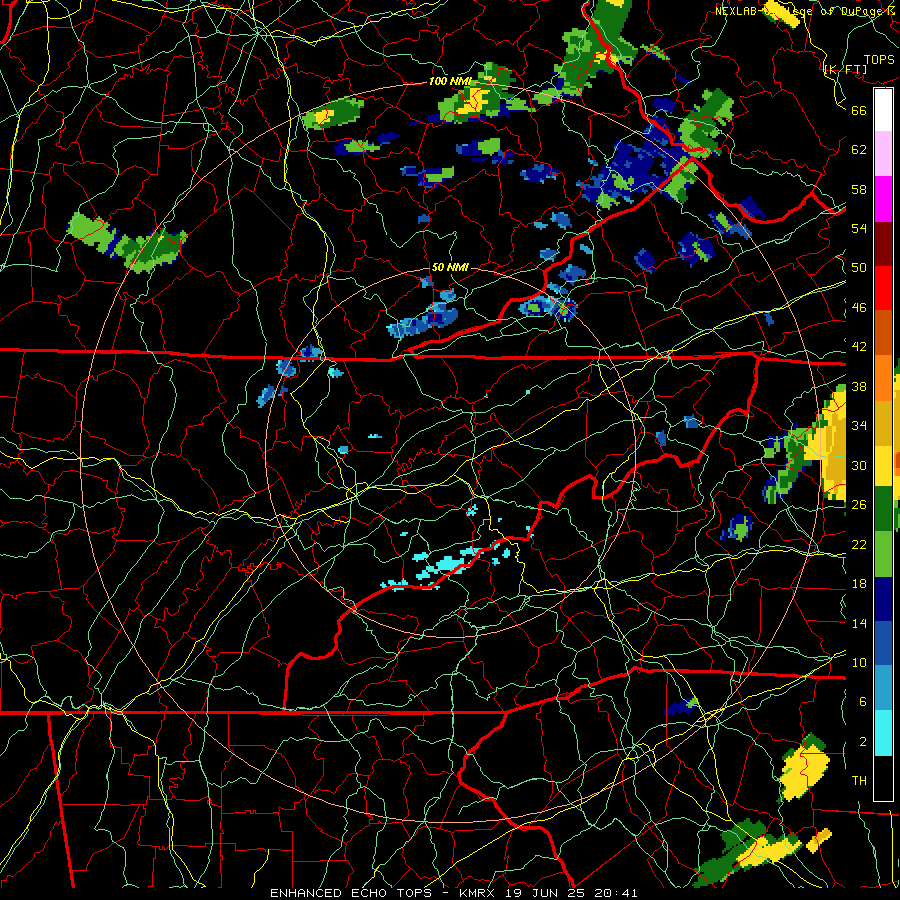Viewport: 900px width, 900px height.
Task: Click the legend value 46
Action: pyautogui.click(x=859, y=308)
